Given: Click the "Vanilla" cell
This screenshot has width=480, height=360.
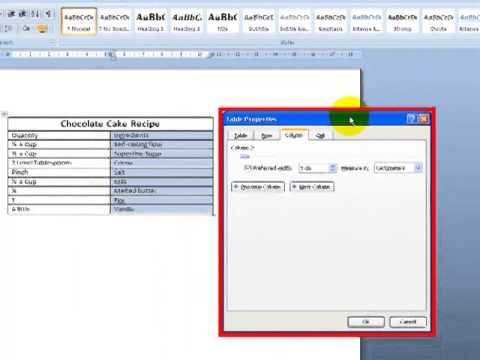Looking at the screenshot, I should 161,209.
